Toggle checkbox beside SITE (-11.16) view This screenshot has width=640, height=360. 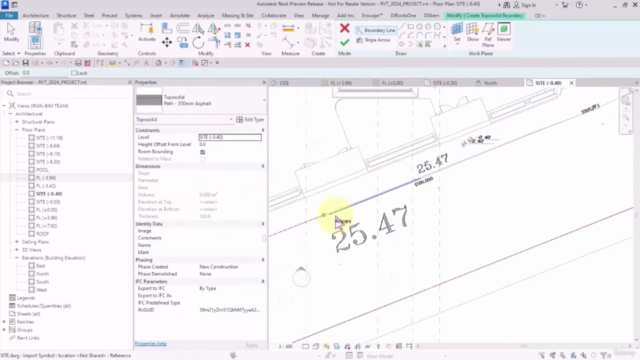[31, 138]
